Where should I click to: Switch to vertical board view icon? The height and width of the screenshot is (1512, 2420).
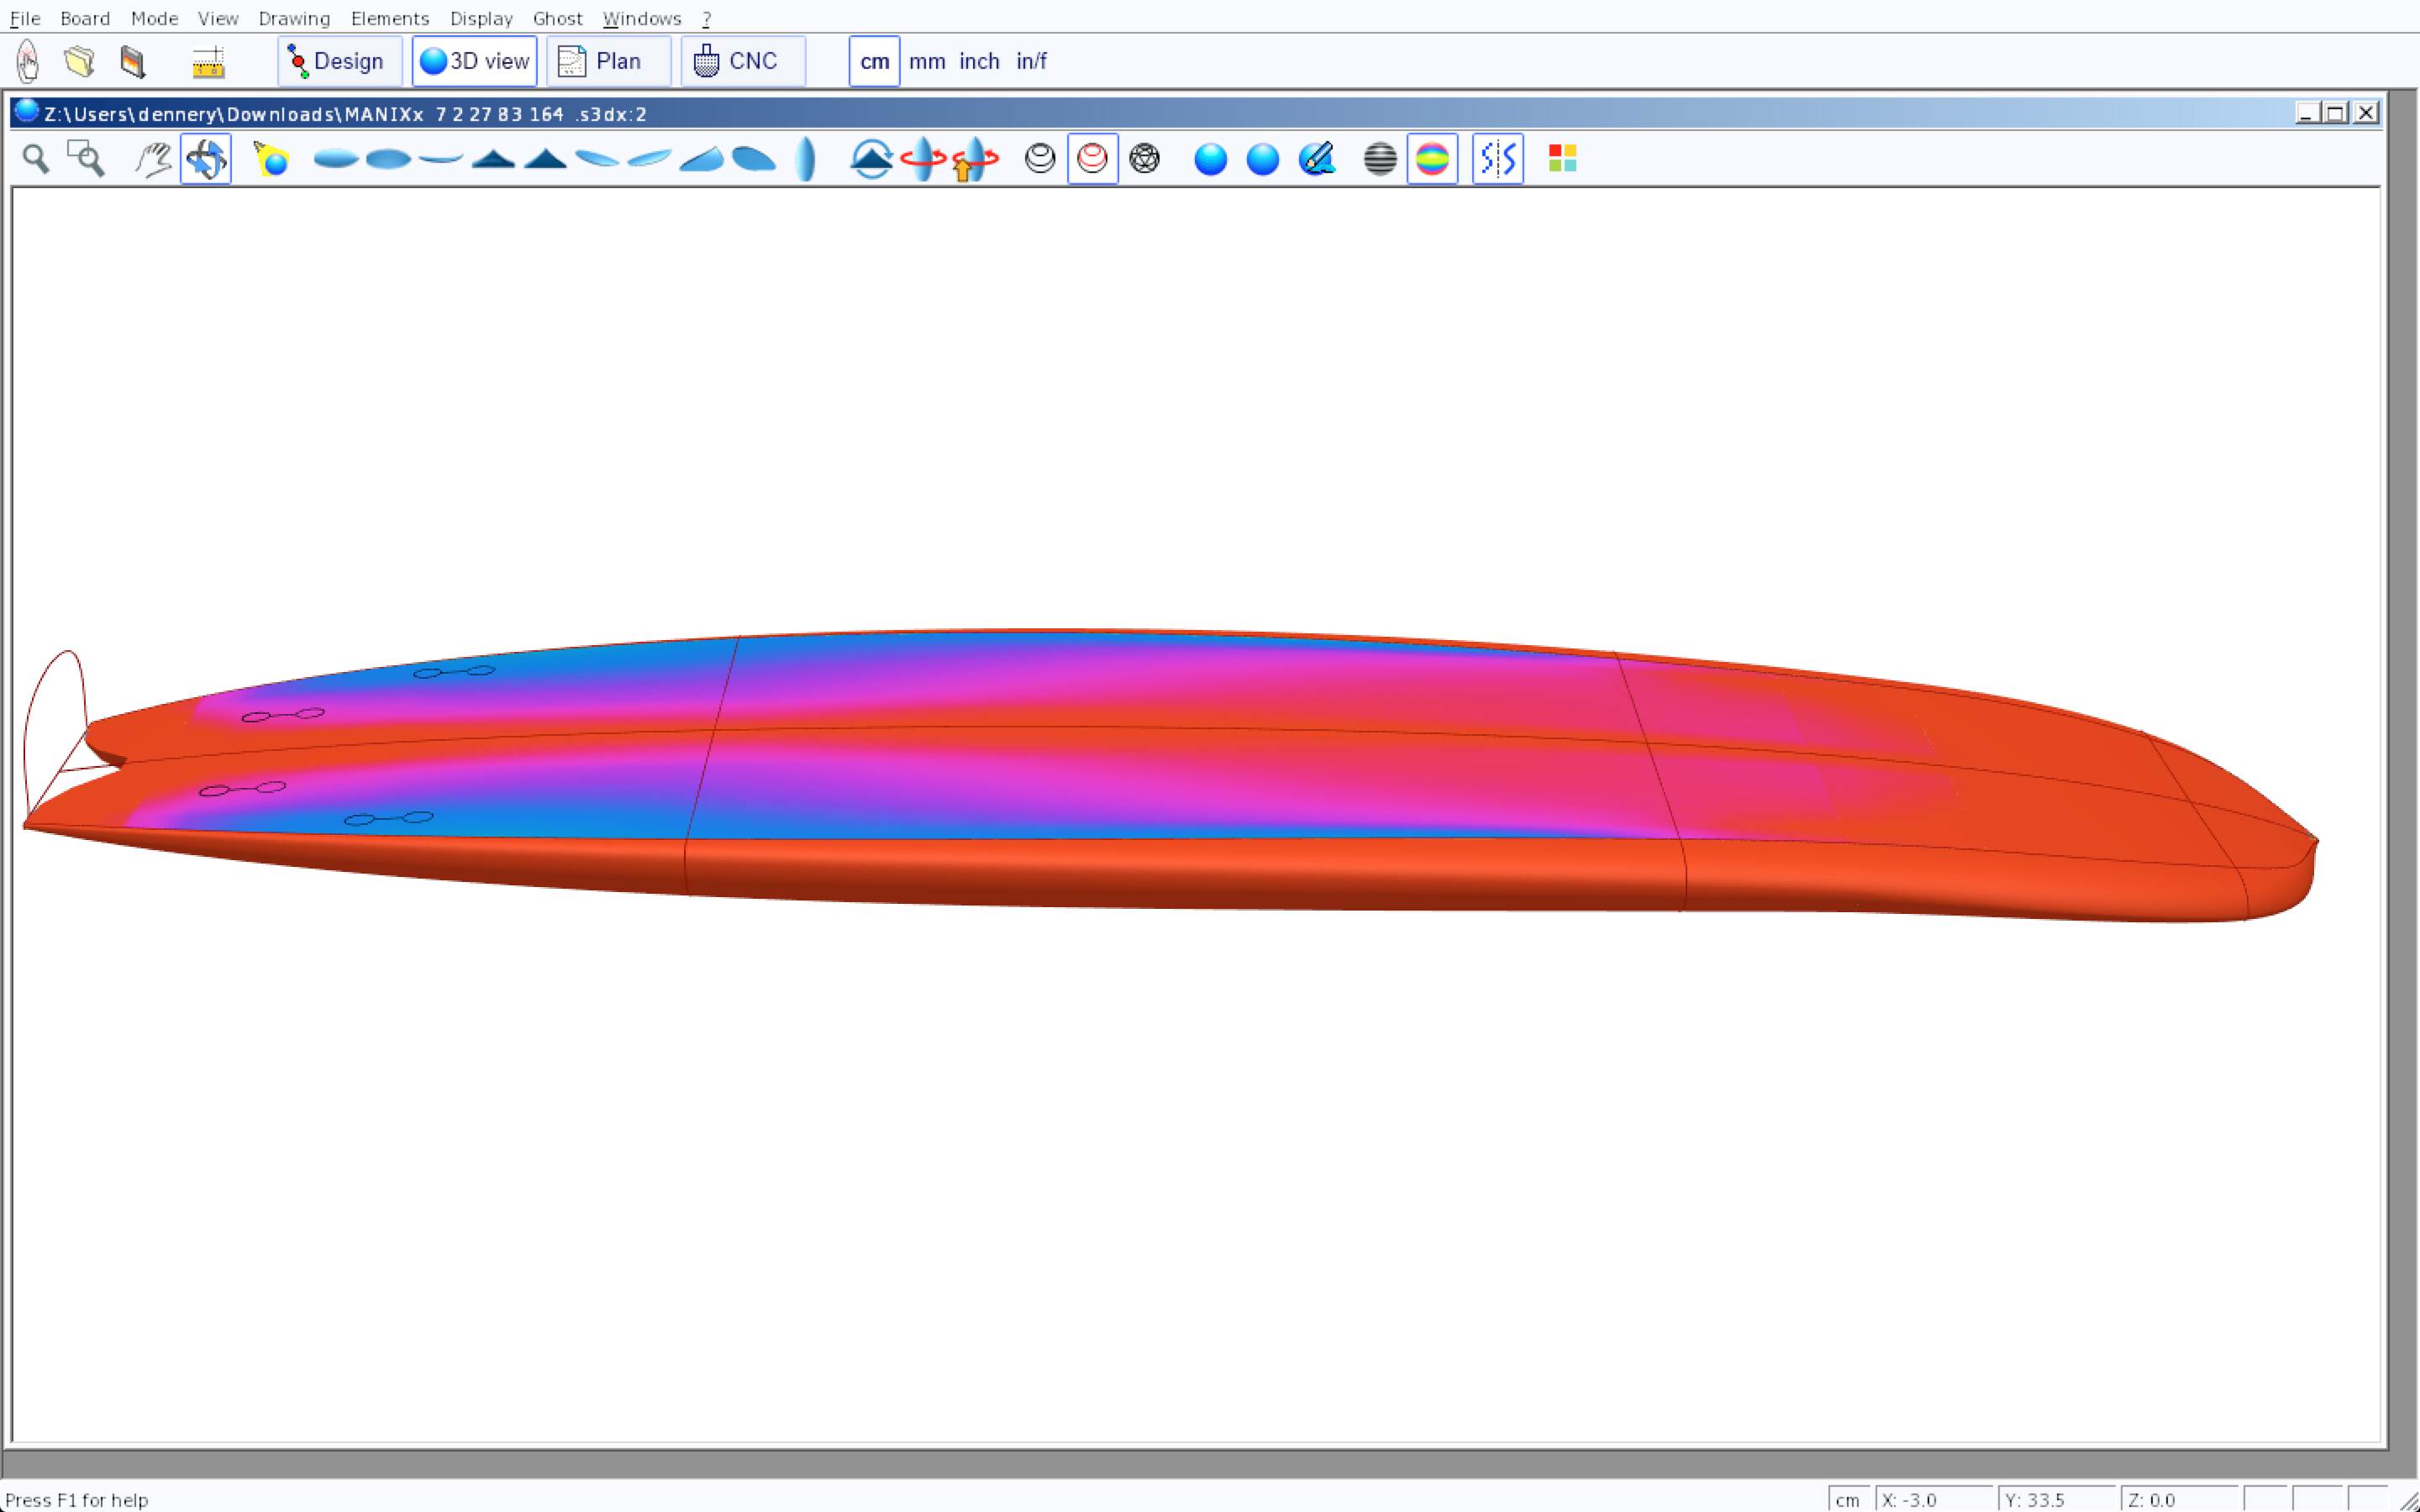tap(806, 159)
